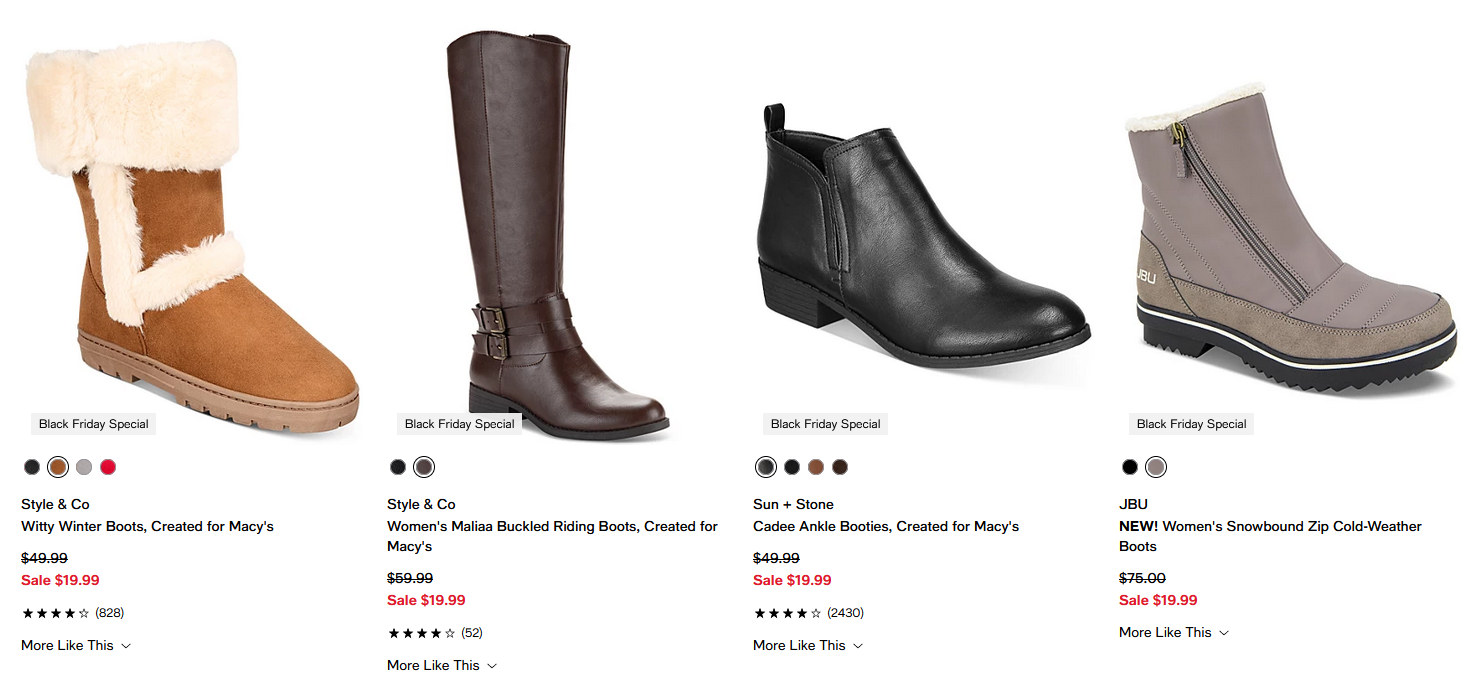Viewport: 1477px width, 689px height.
Task: Open Witty Winter Boots product link
Action: [x=147, y=526]
